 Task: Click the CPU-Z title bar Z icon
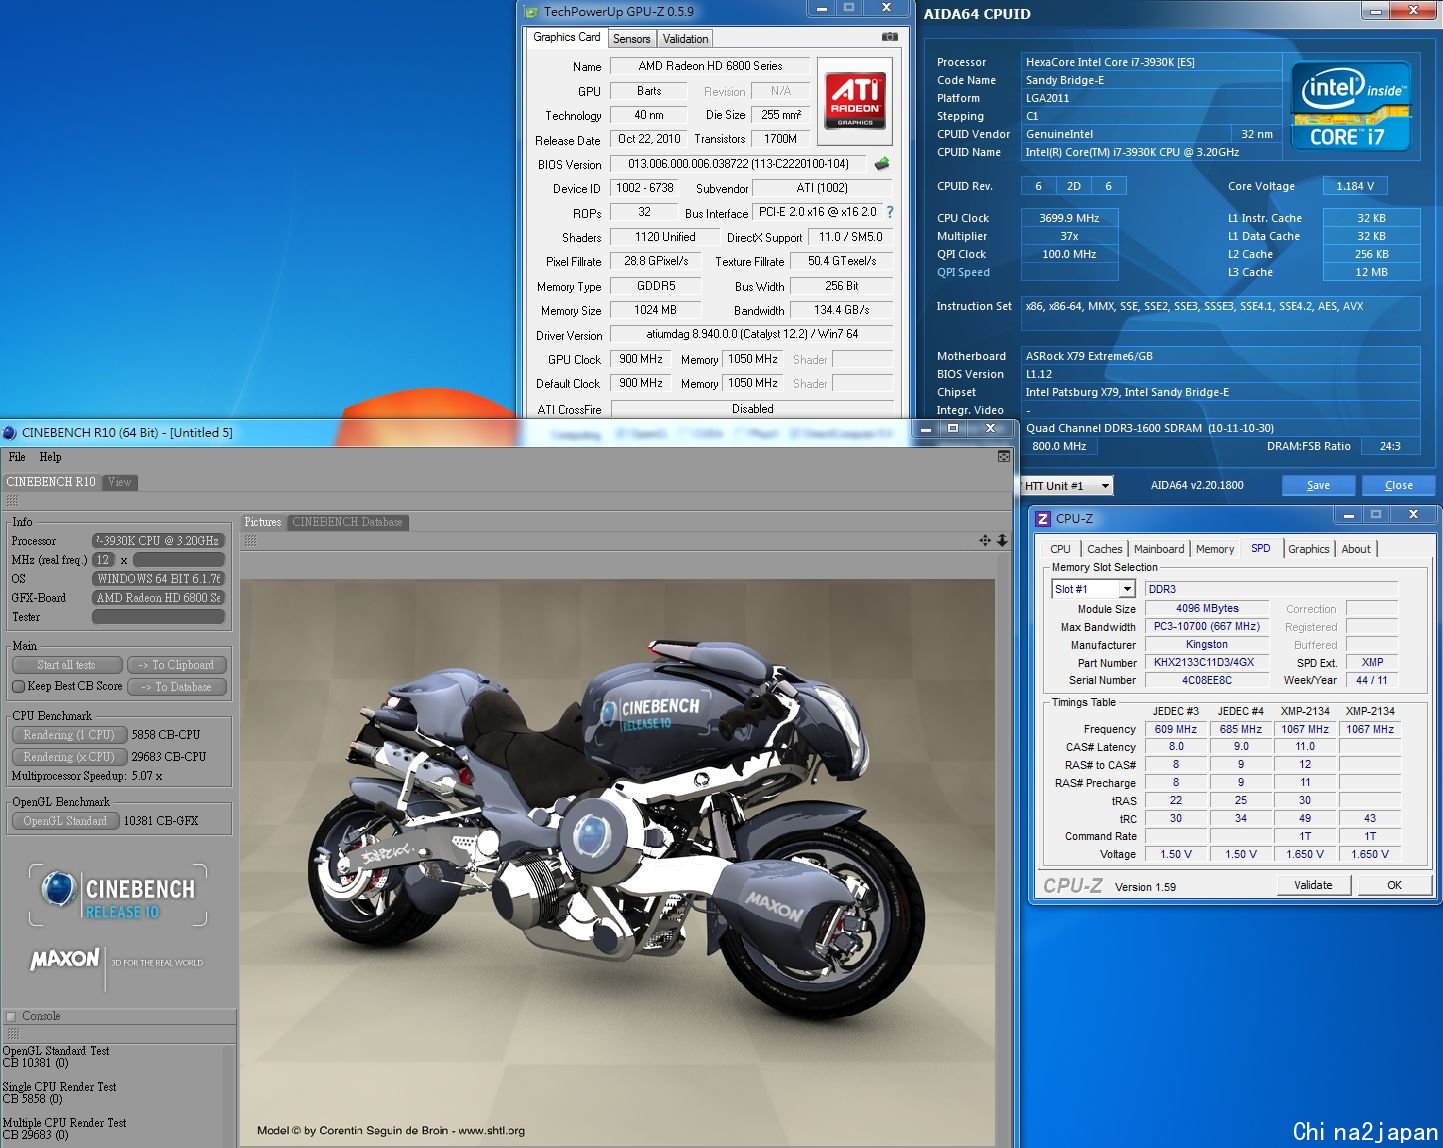1043,518
